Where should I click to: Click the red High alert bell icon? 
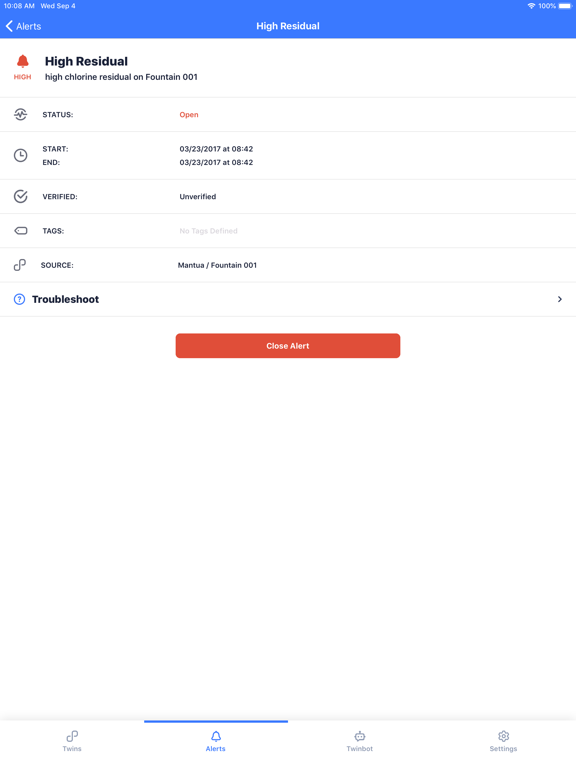coord(23,61)
